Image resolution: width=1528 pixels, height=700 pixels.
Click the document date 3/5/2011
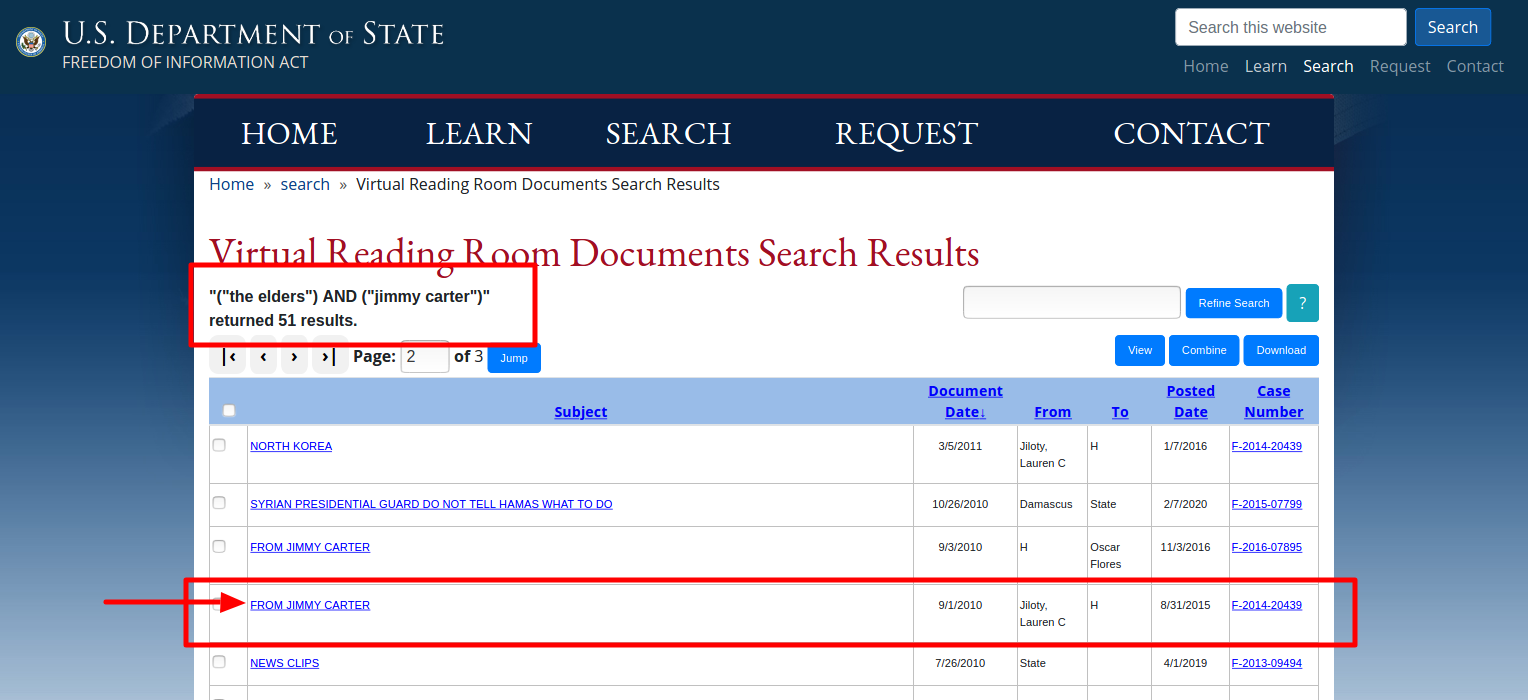(x=960, y=446)
